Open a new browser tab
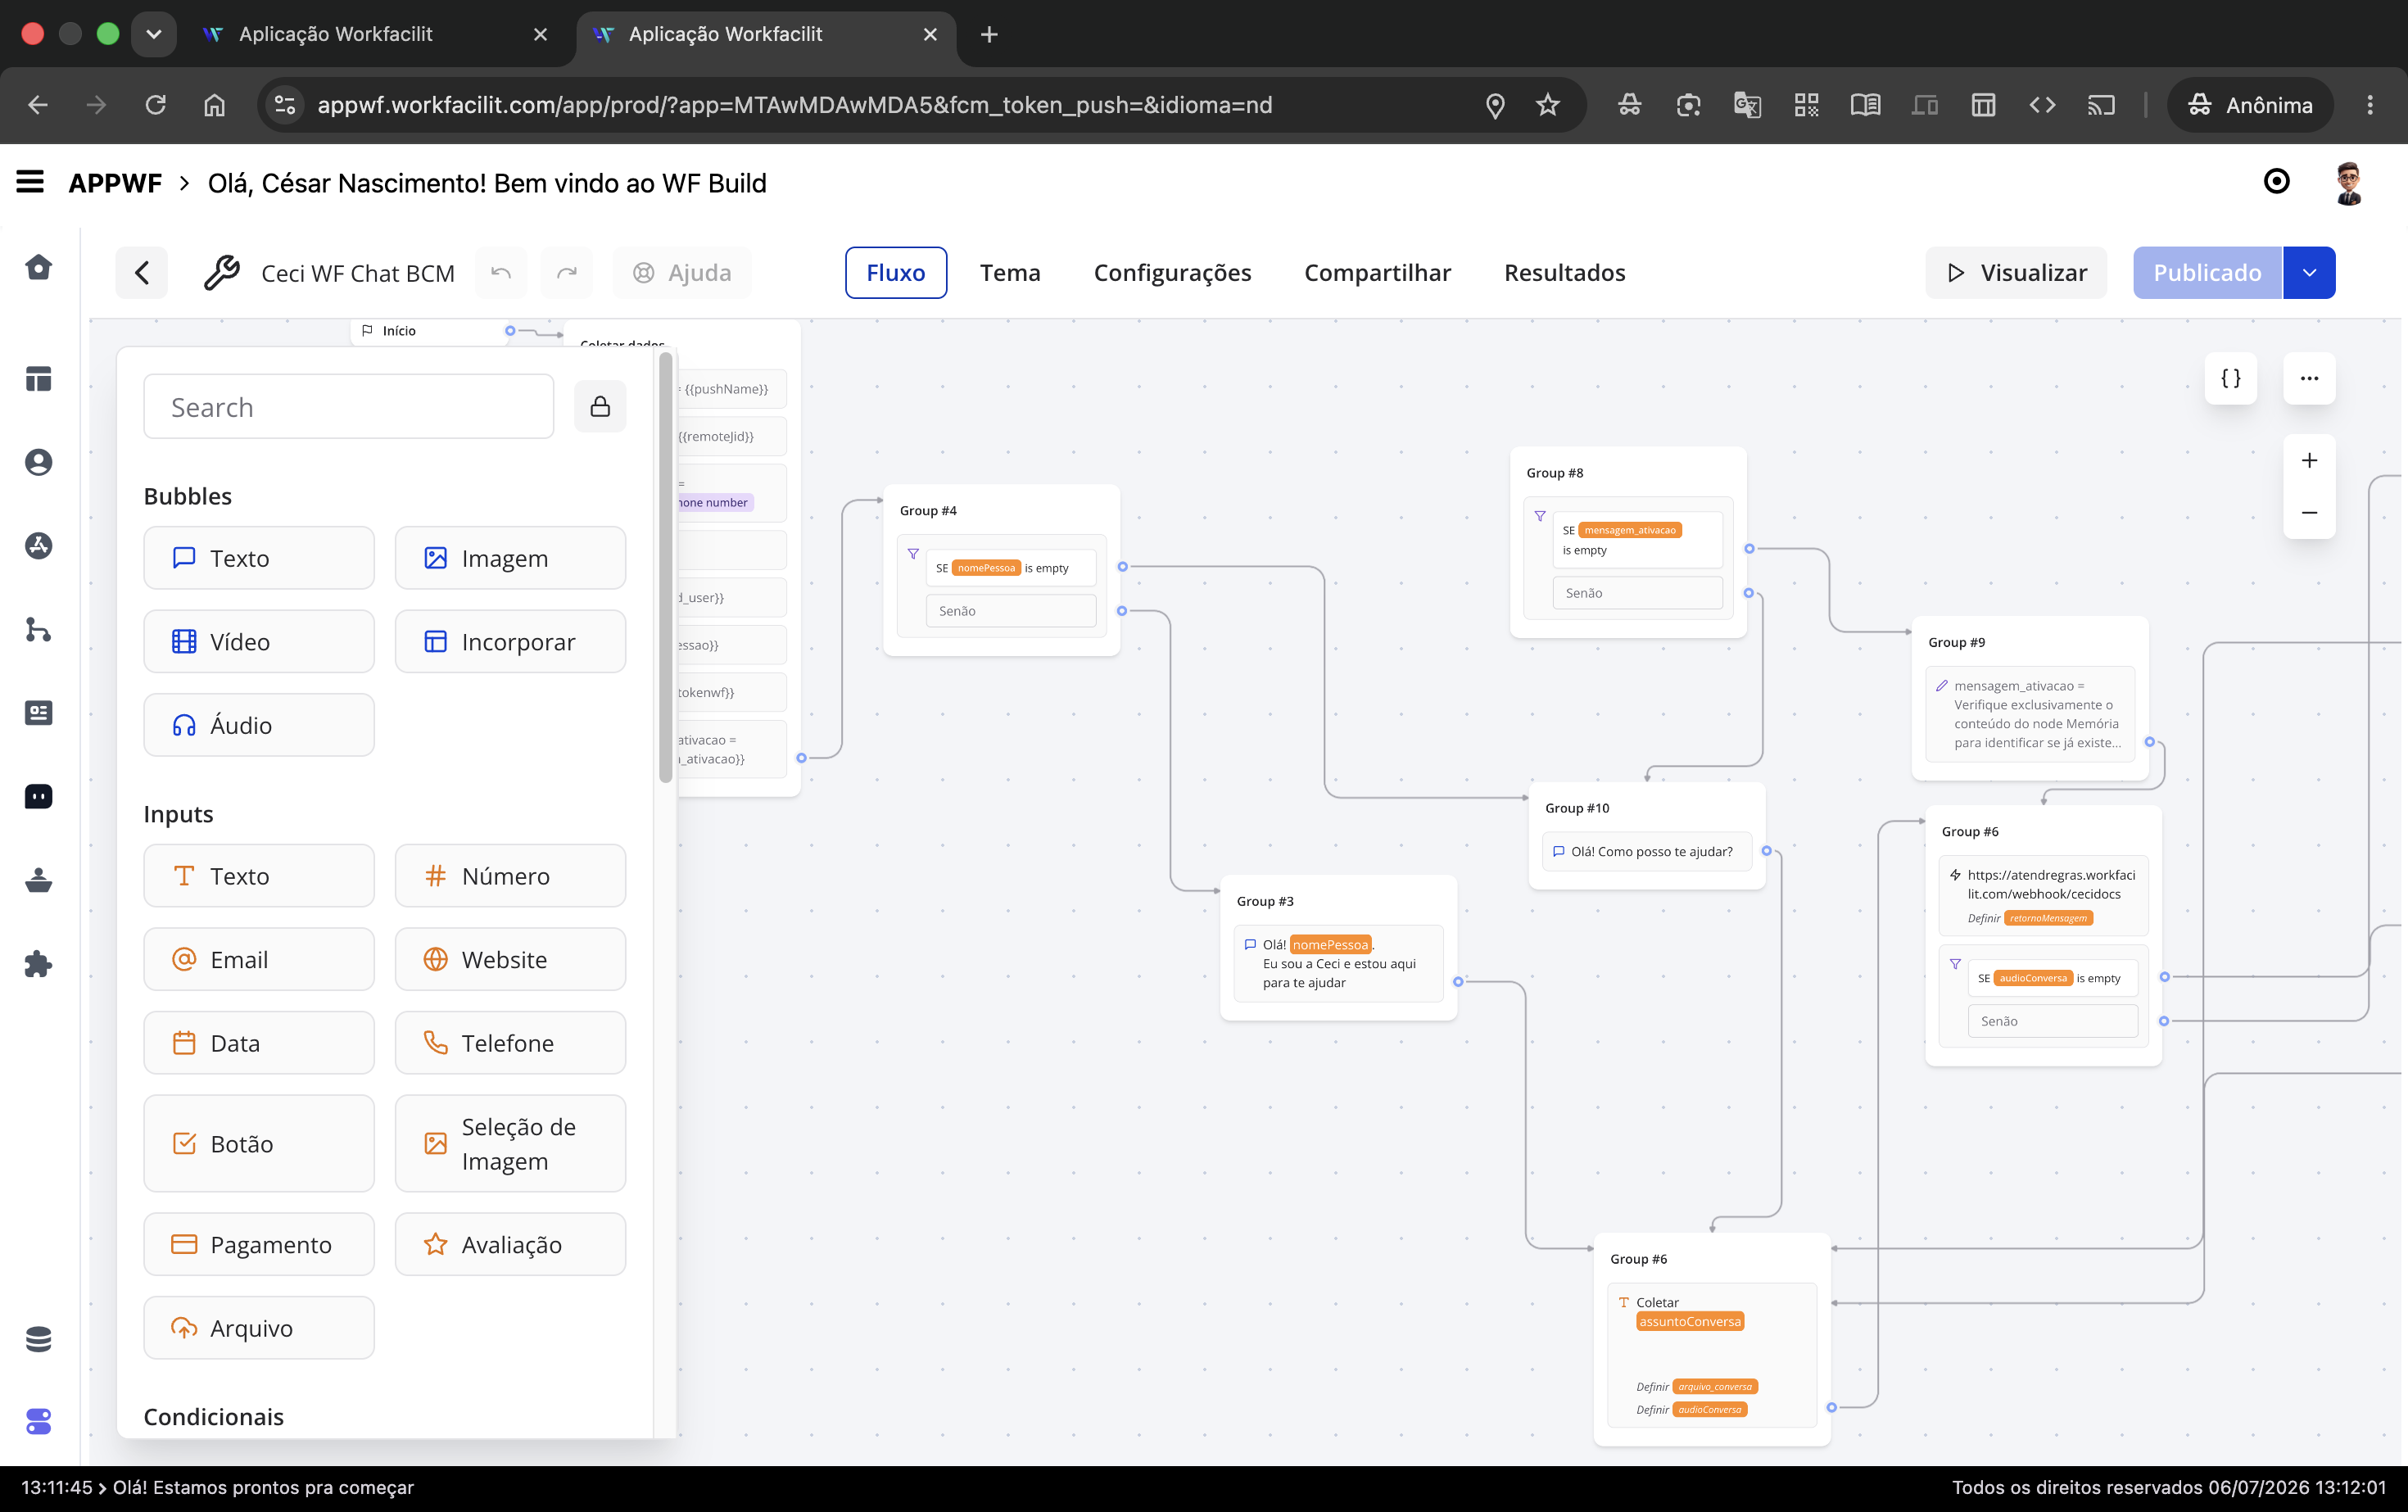This screenshot has height=1512, width=2408. pyautogui.click(x=989, y=34)
